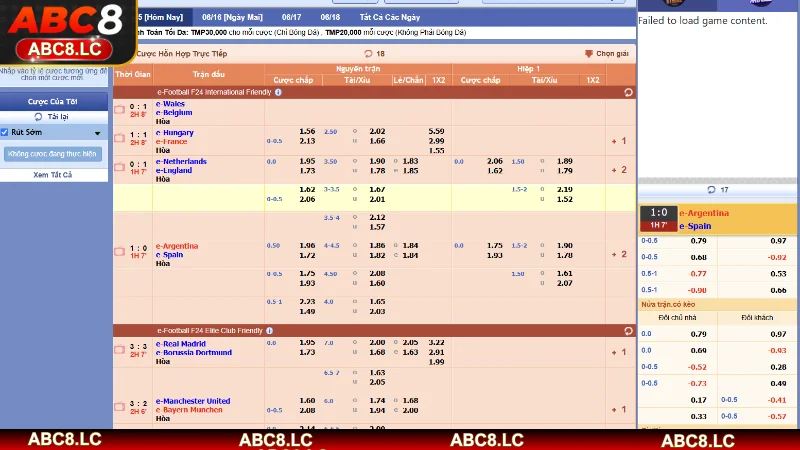Add e-Wales vs e-Belgium match to favorites
The height and width of the screenshot is (450, 800).
tap(119, 109)
